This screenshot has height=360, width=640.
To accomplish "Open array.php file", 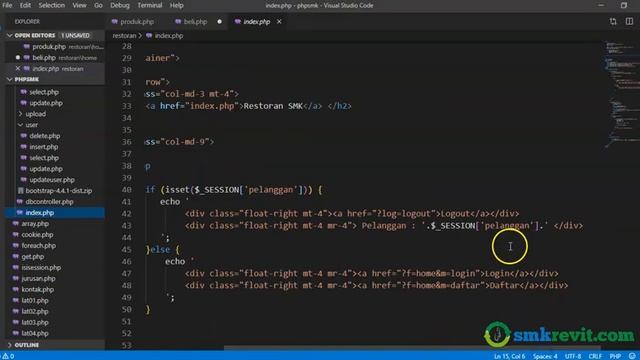I will pyautogui.click(x=35, y=224).
